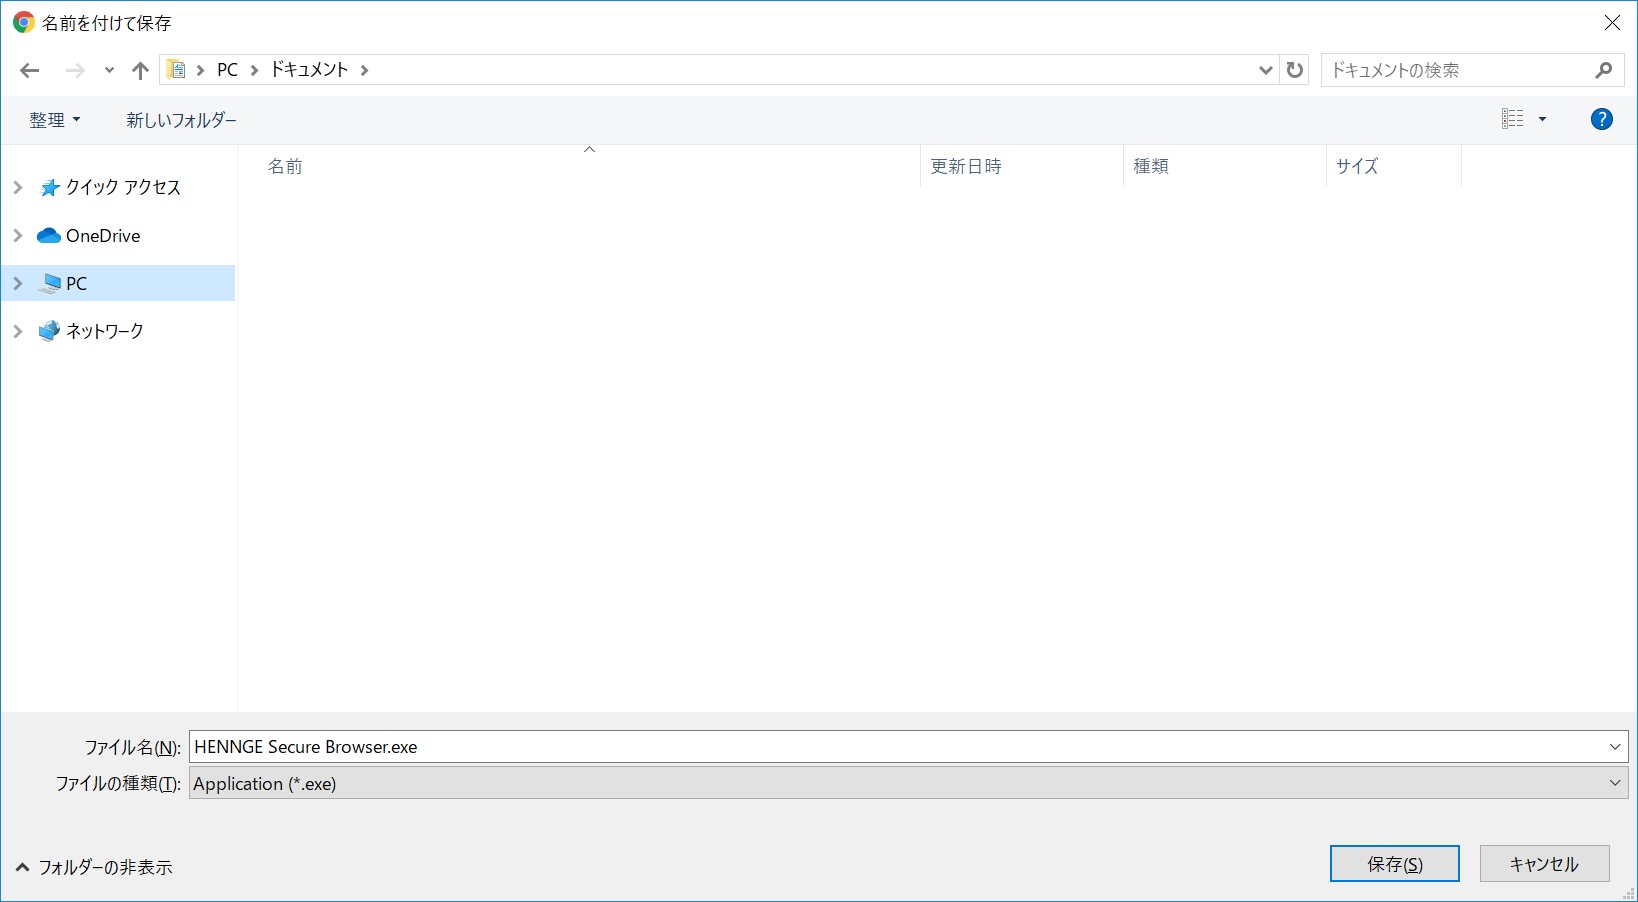Expand the クイック アクセス tree node
The width and height of the screenshot is (1638, 902).
click(x=17, y=187)
